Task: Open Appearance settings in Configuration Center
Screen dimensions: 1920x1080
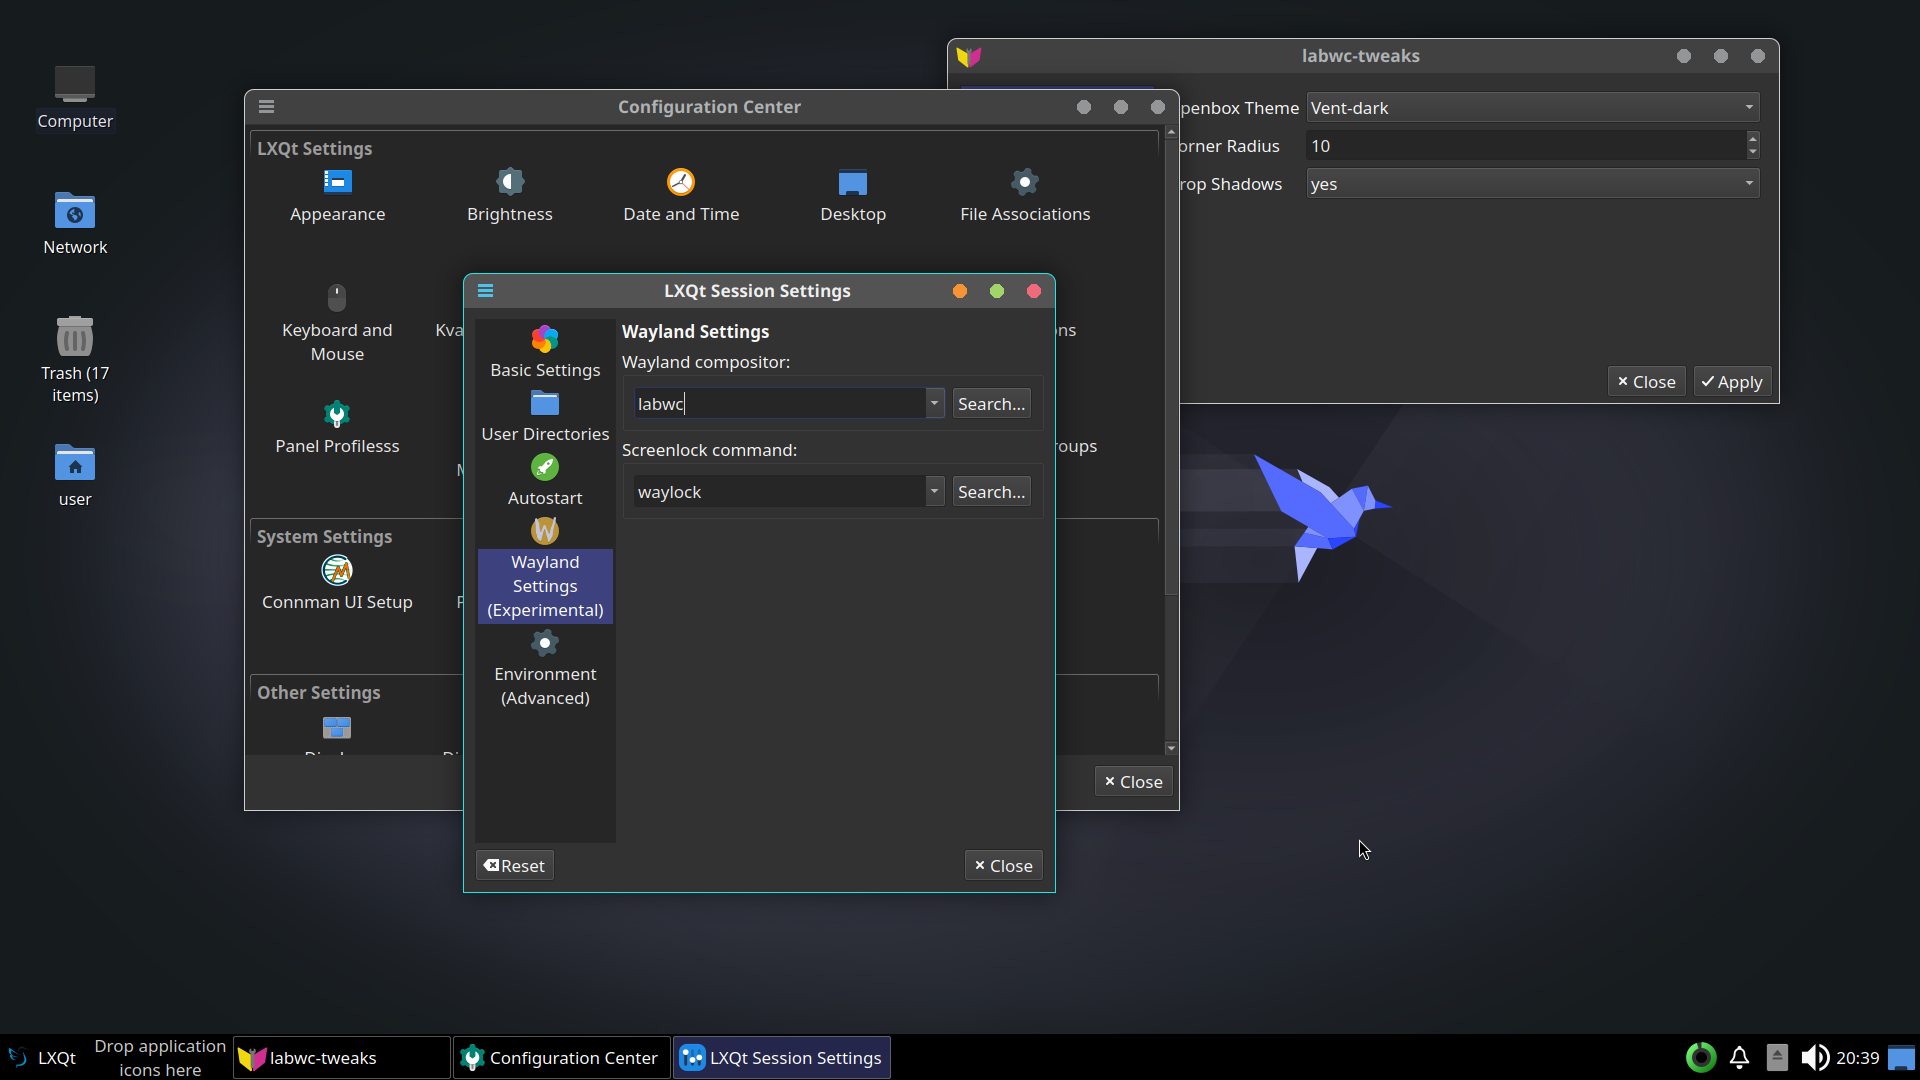Action: (337, 196)
